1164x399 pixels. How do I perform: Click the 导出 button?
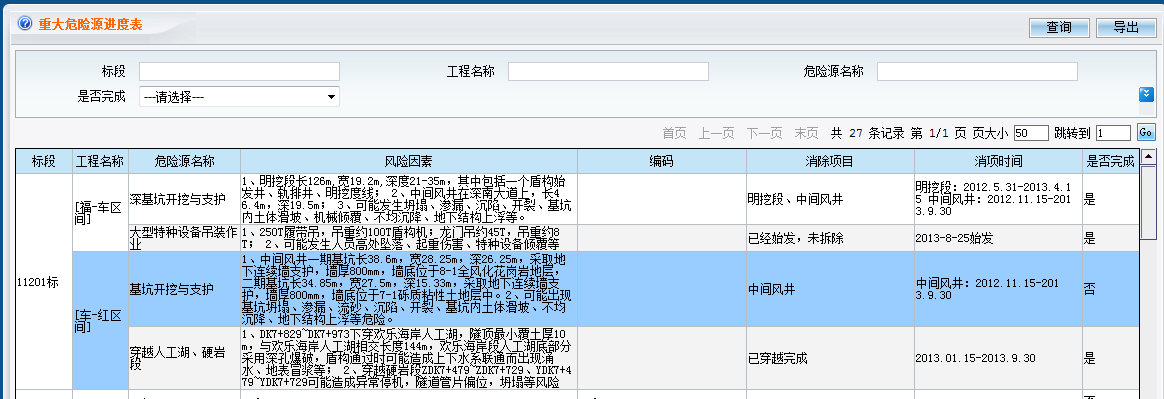point(1126,27)
